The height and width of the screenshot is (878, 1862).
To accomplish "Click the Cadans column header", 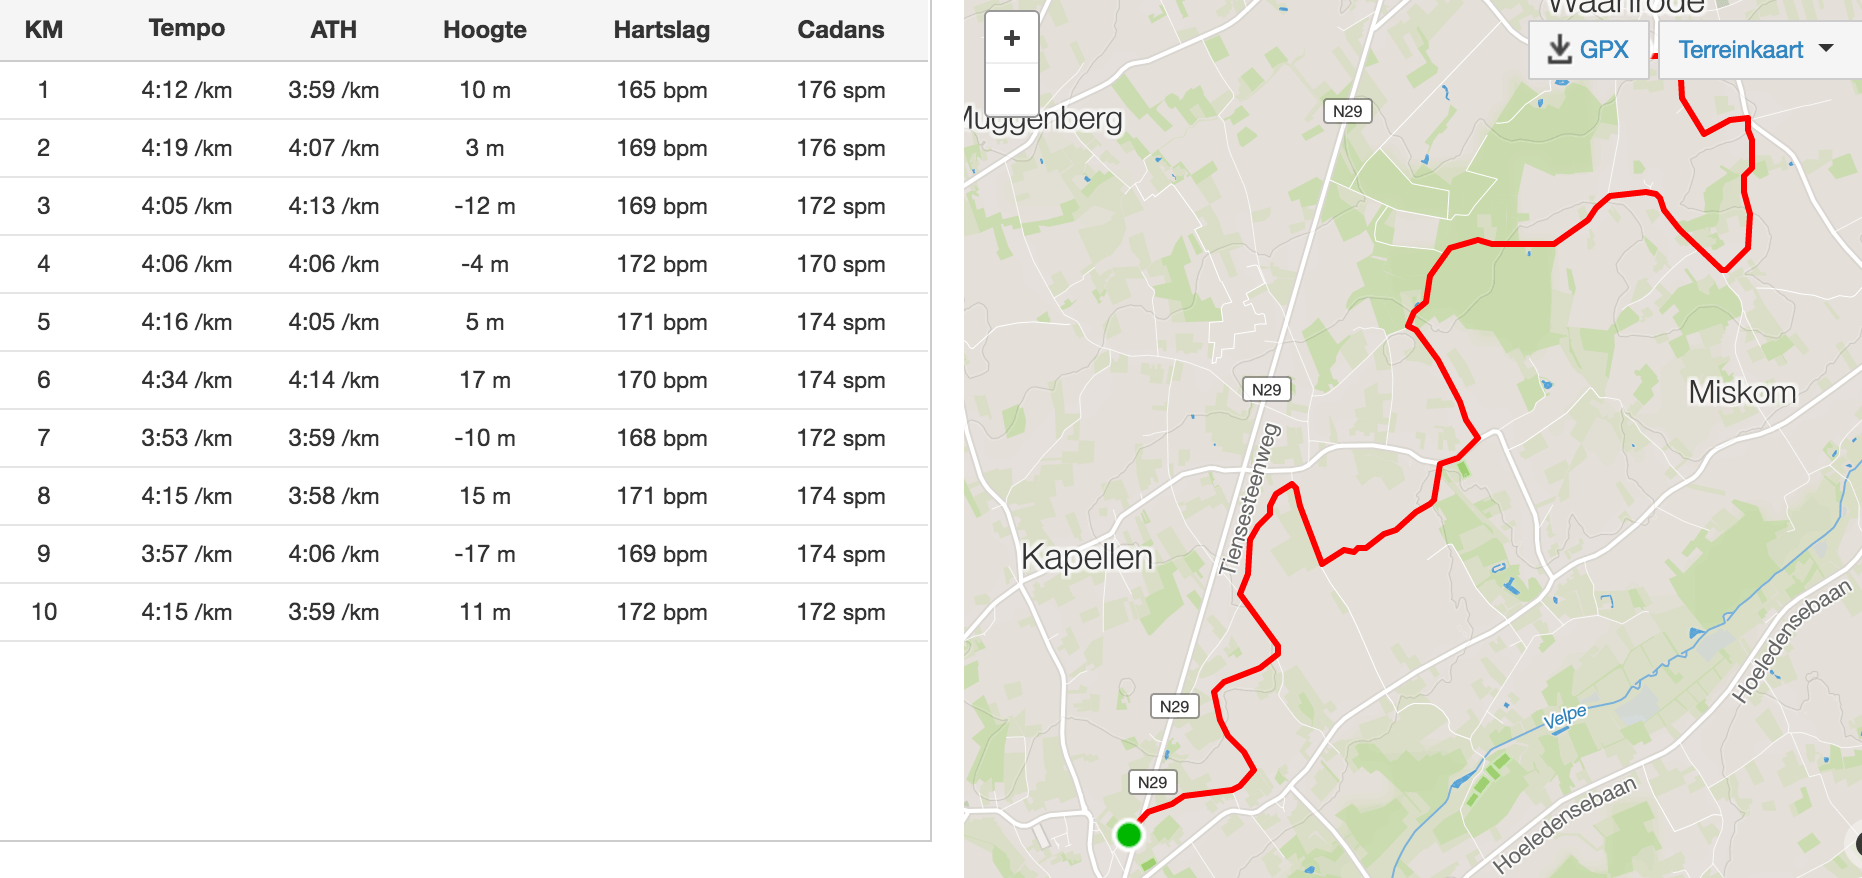I will point(841,30).
